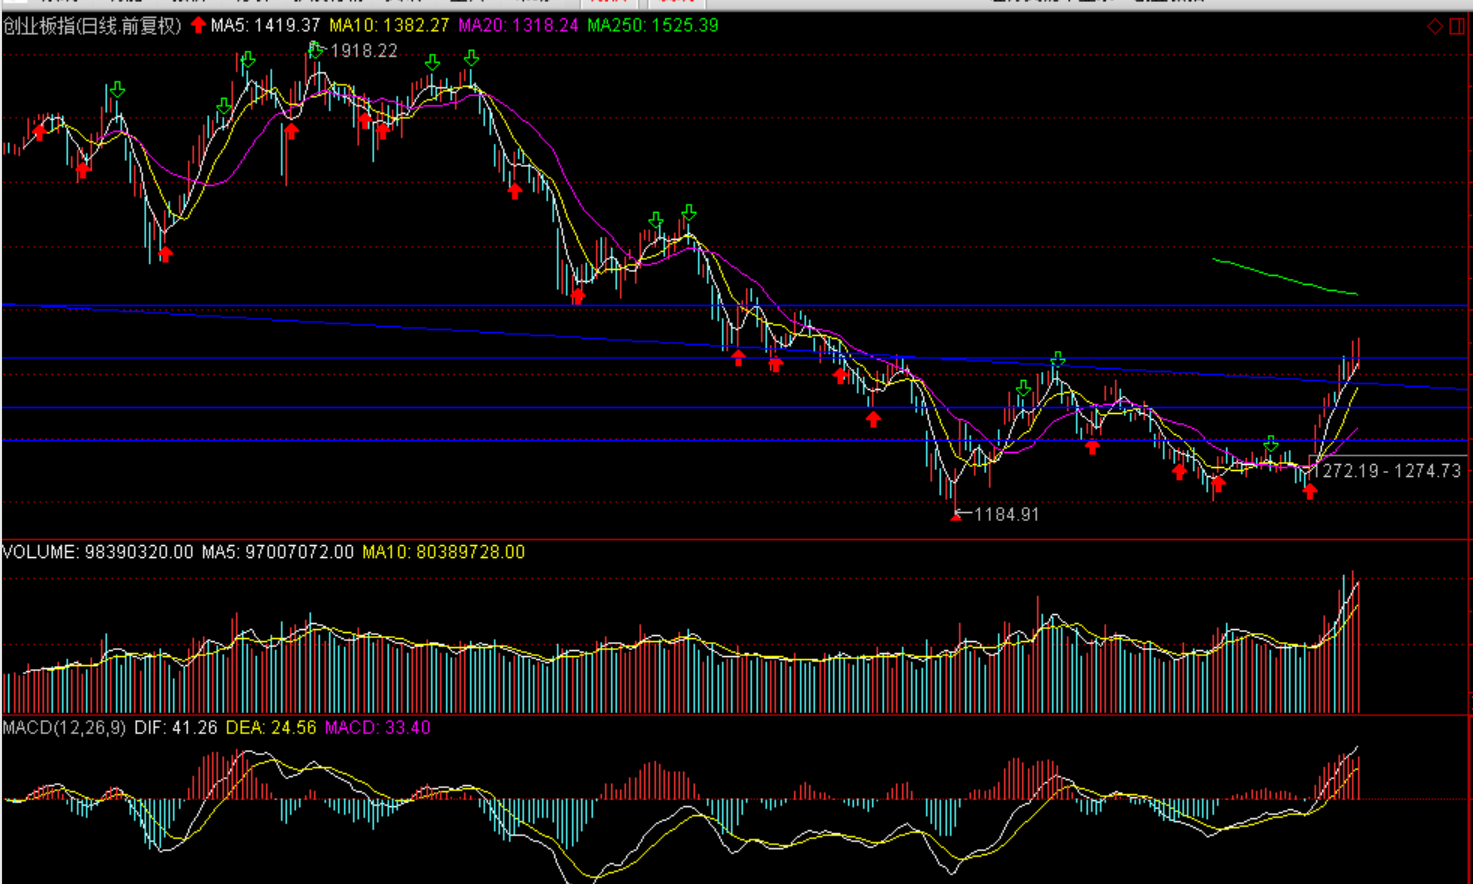The image size is (1473, 884).
Task: Open the 创业板指 daily chart title label
Action: pos(92,26)
